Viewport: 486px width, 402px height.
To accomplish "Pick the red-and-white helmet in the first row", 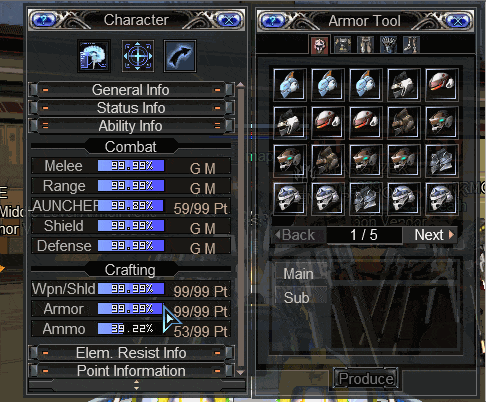I will [x=442, y=85].
